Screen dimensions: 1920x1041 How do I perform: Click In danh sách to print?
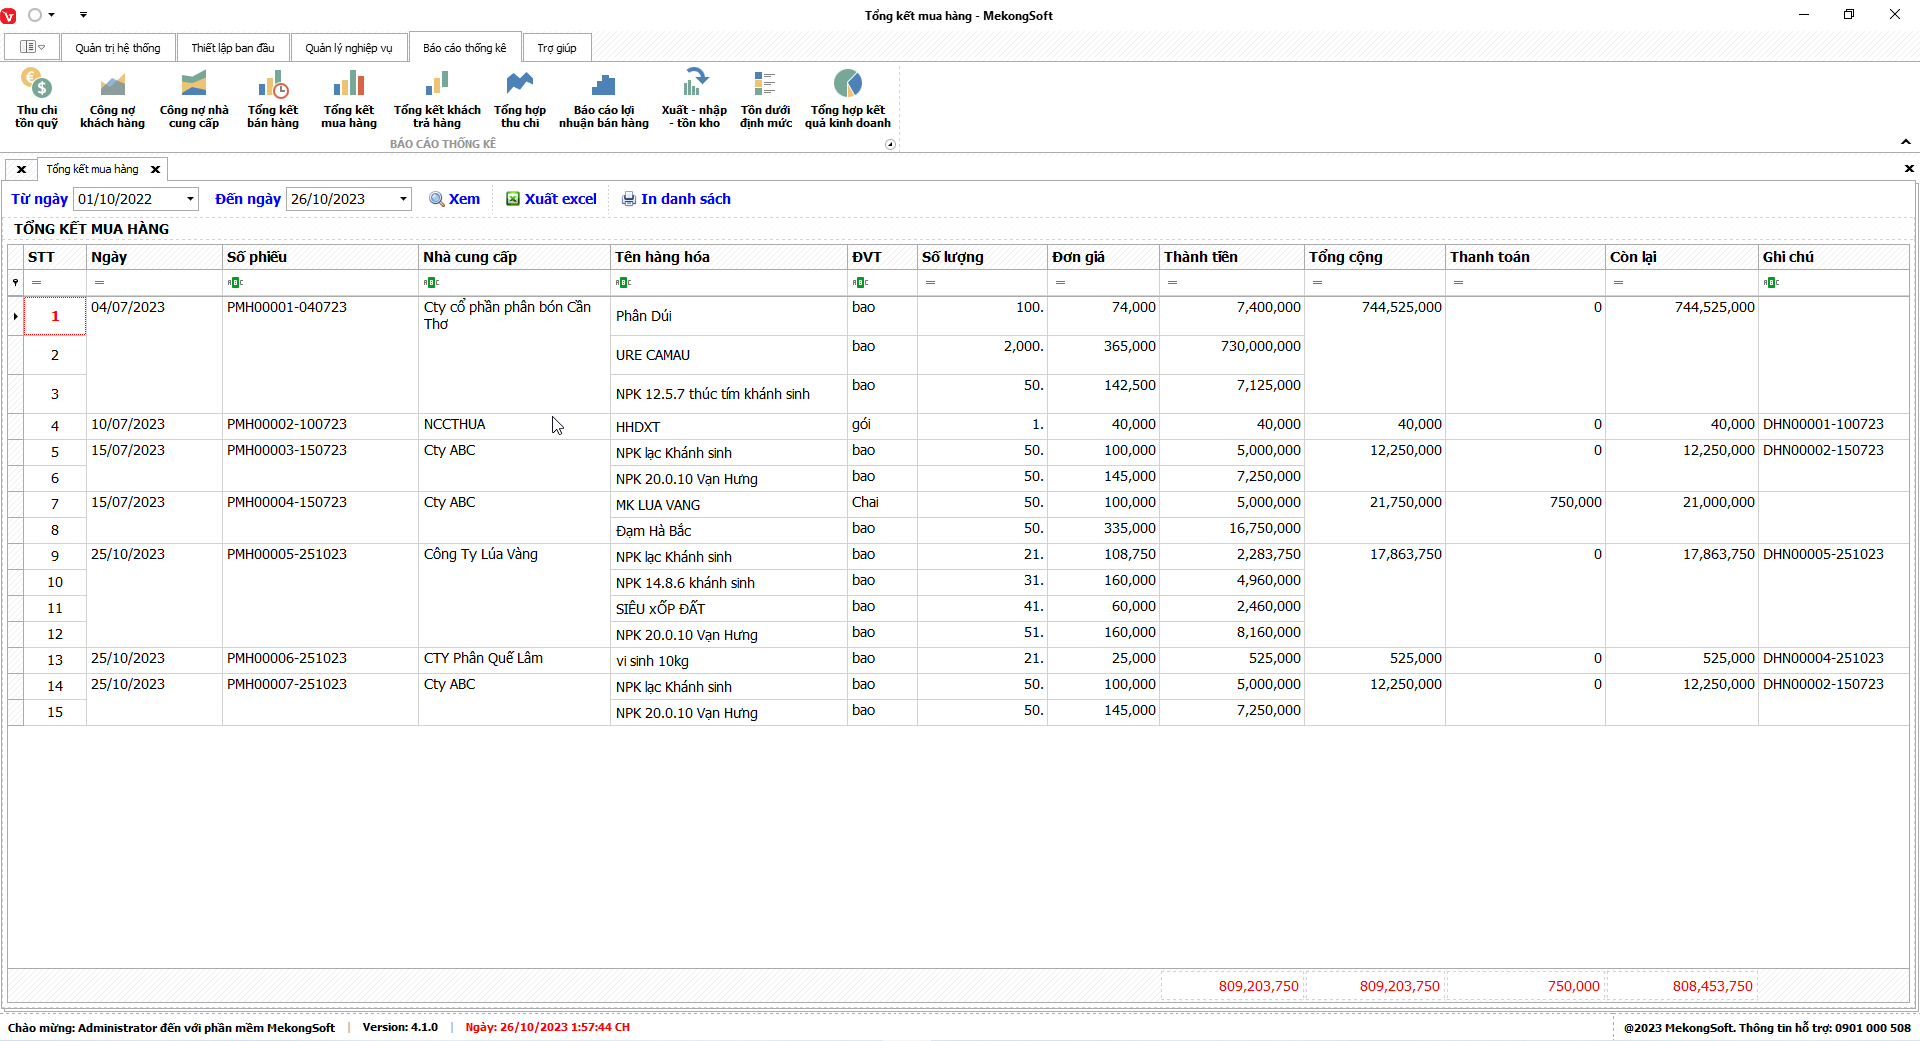(676, 199)
